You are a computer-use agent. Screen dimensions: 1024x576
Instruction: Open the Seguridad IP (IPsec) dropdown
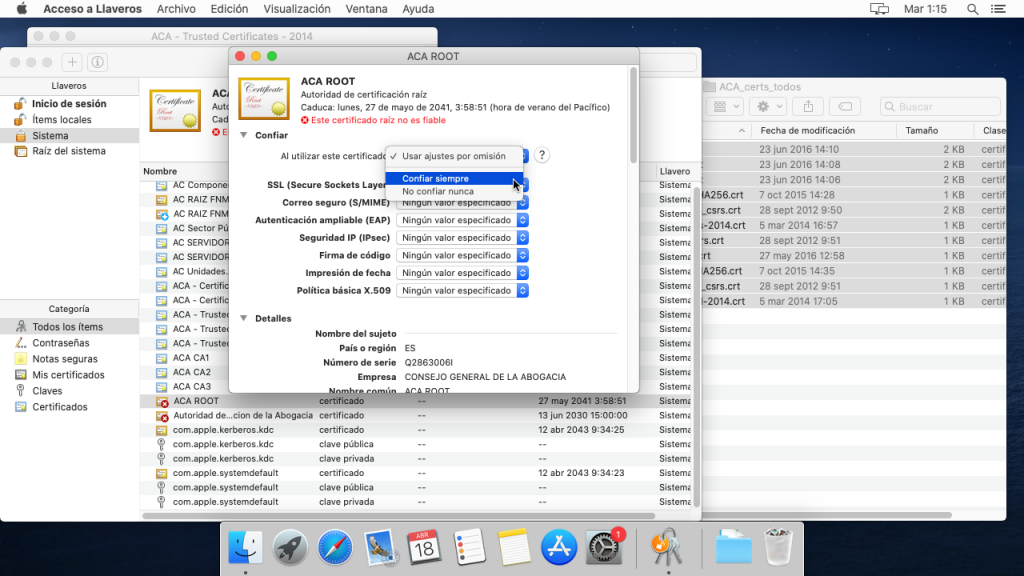[462, 238]
